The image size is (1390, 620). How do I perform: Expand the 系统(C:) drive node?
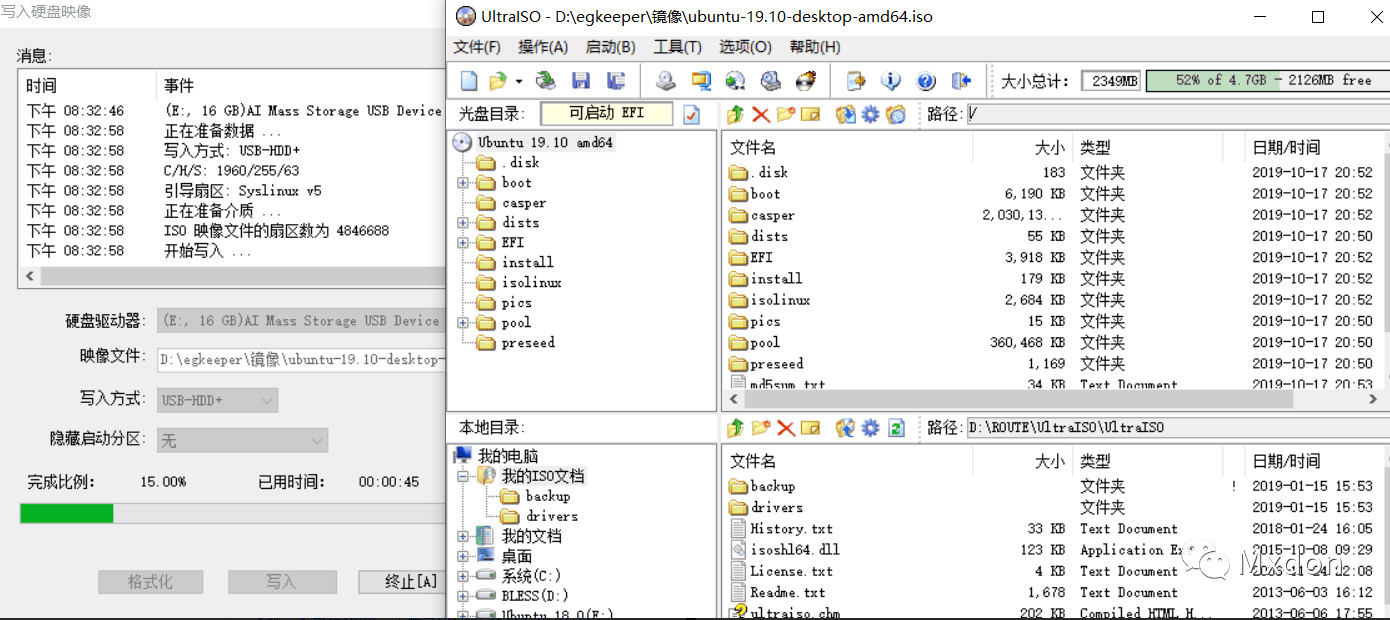click(x=463, y=577)
